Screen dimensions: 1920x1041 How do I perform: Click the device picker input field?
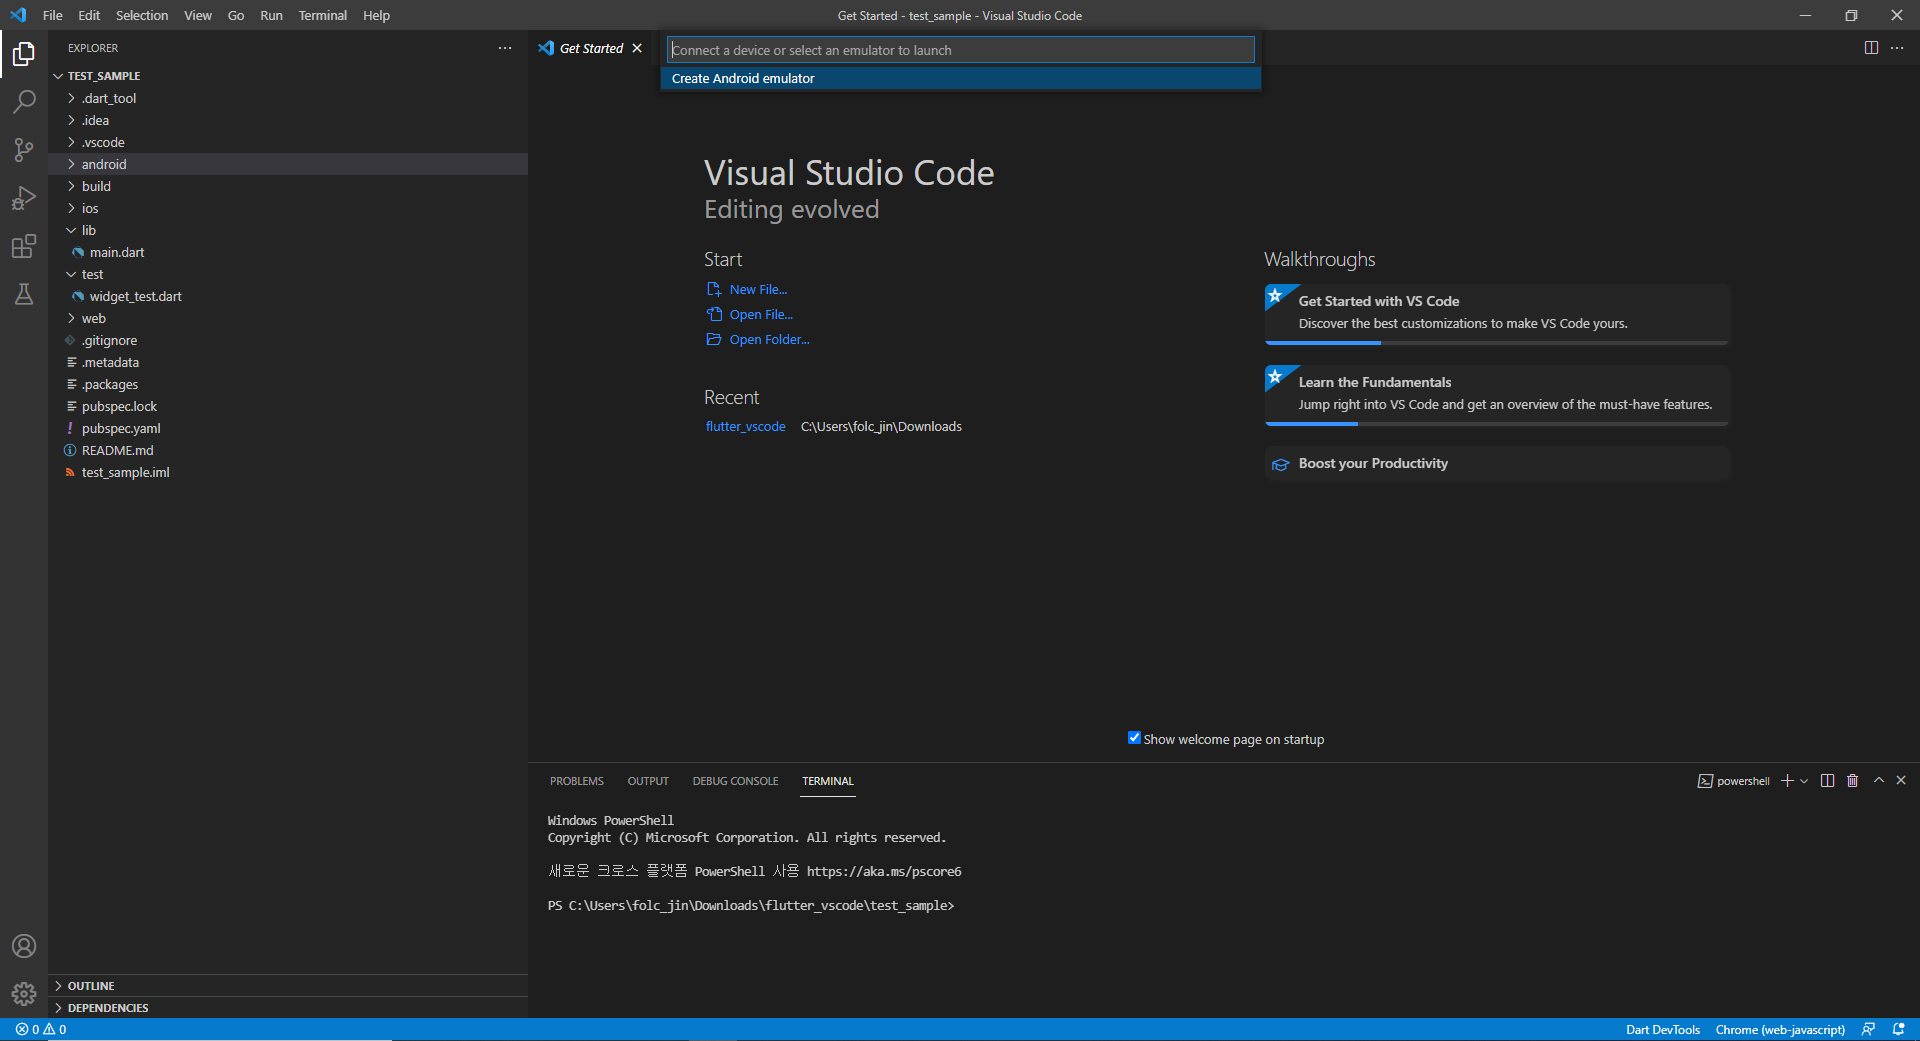tap(961, 50)
